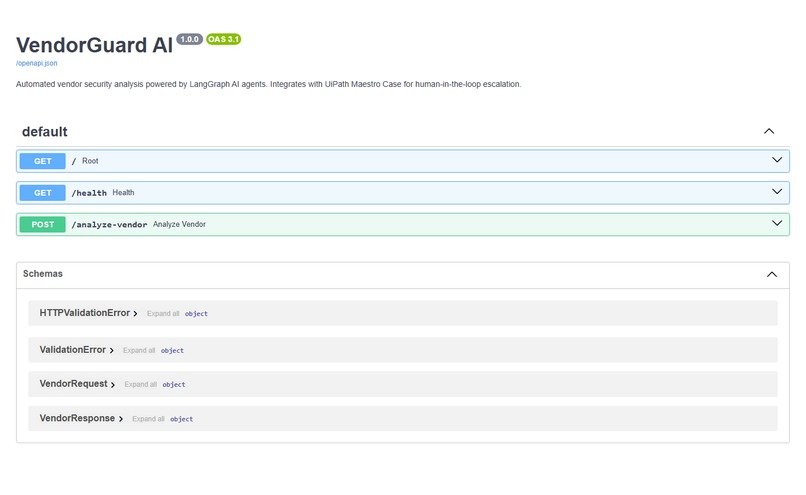Click Expand all for HTTPValidationError

(x=163, y=314)
